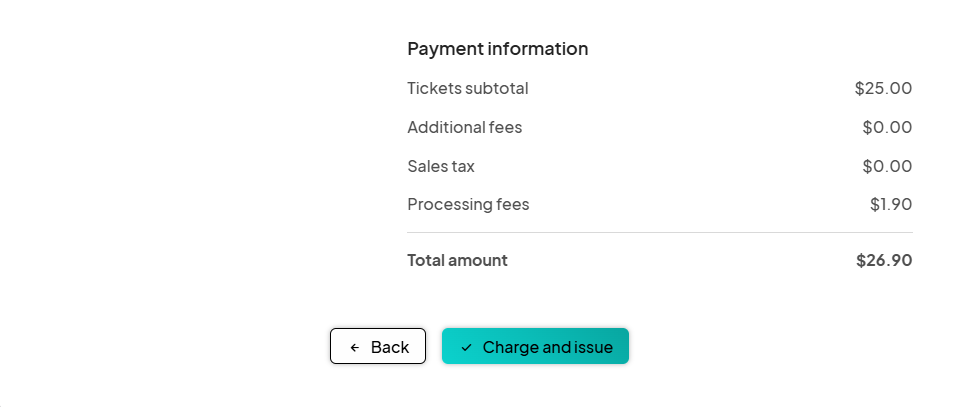Select the $0.00 value beside Additional fees
Image resolution: width=958 pixels, height=407 pixels.
click(x=887, y=127)
